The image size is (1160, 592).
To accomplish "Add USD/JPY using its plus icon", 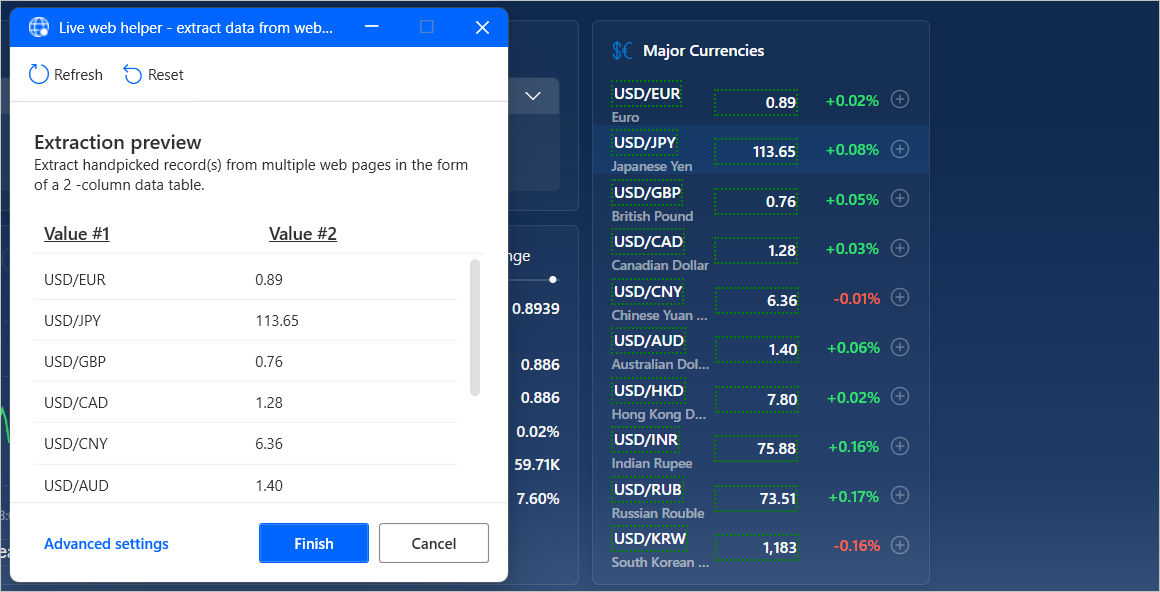I will click(x=899, y=149).
